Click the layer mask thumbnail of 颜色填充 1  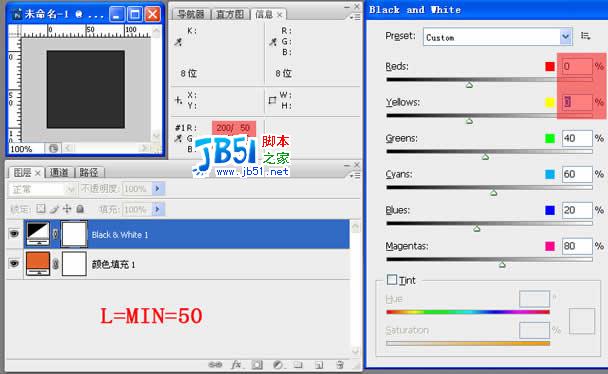pos(74,264)
